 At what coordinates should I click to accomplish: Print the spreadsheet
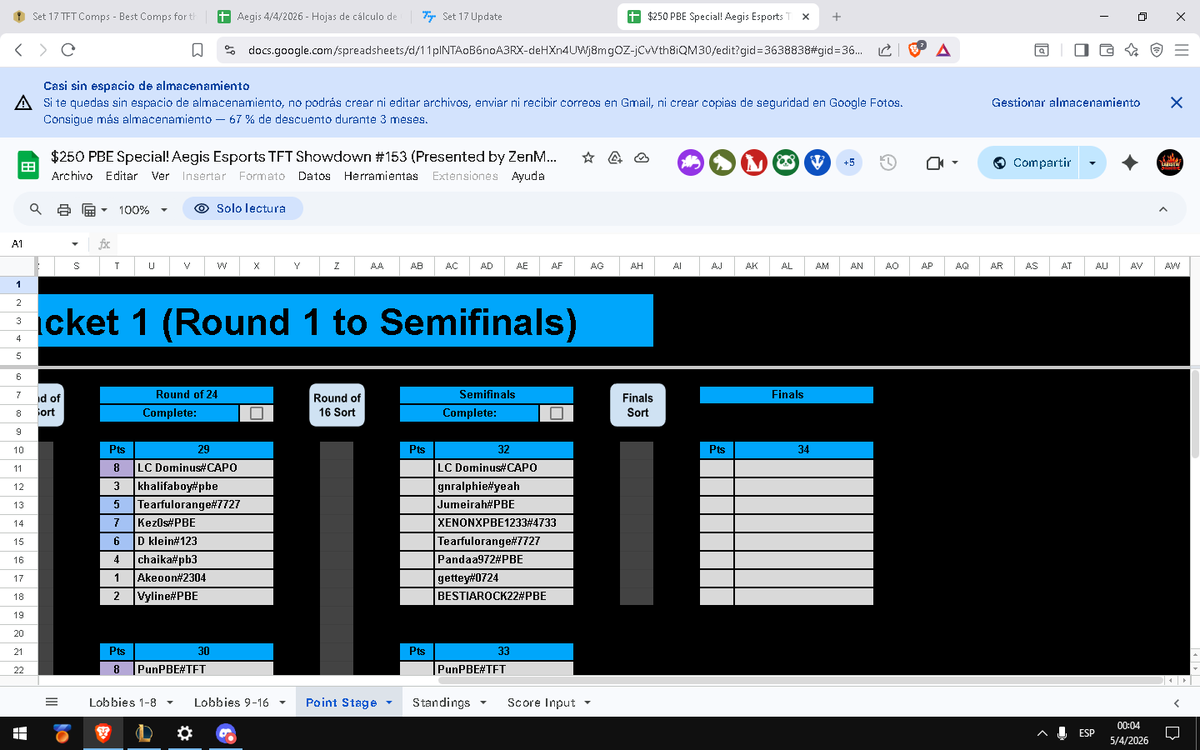tap(64, 209)
